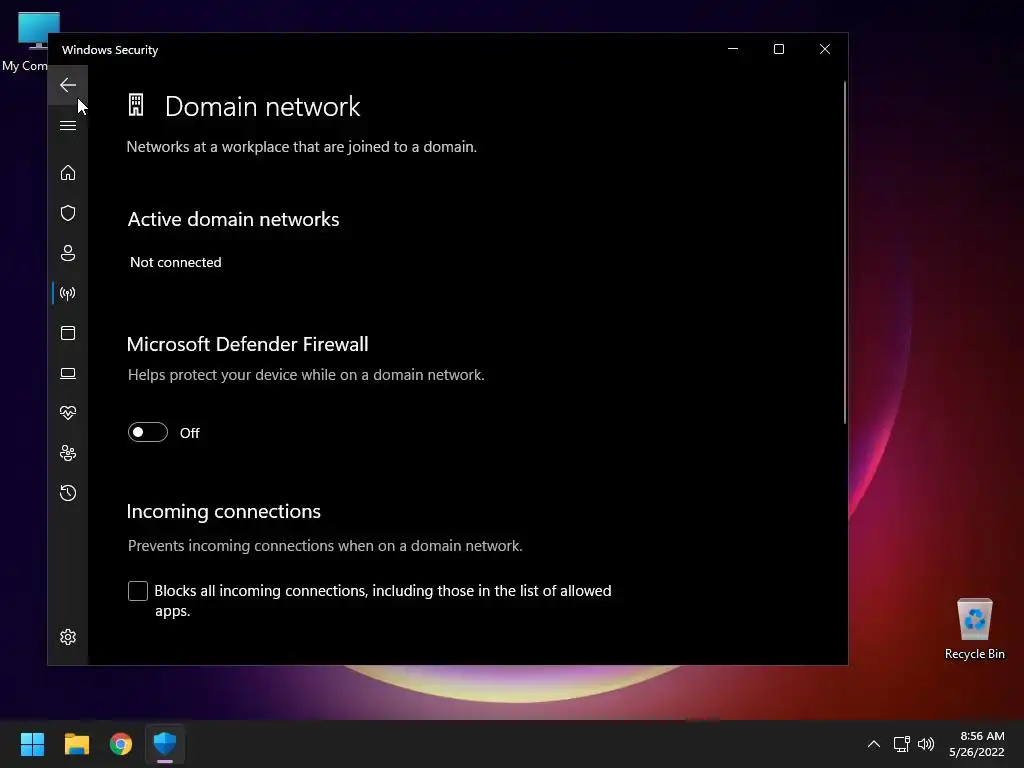The height and width of the screenshot is (768, 1024).
Task: Show hidden icons in system tray
Action: click(874, 744)
